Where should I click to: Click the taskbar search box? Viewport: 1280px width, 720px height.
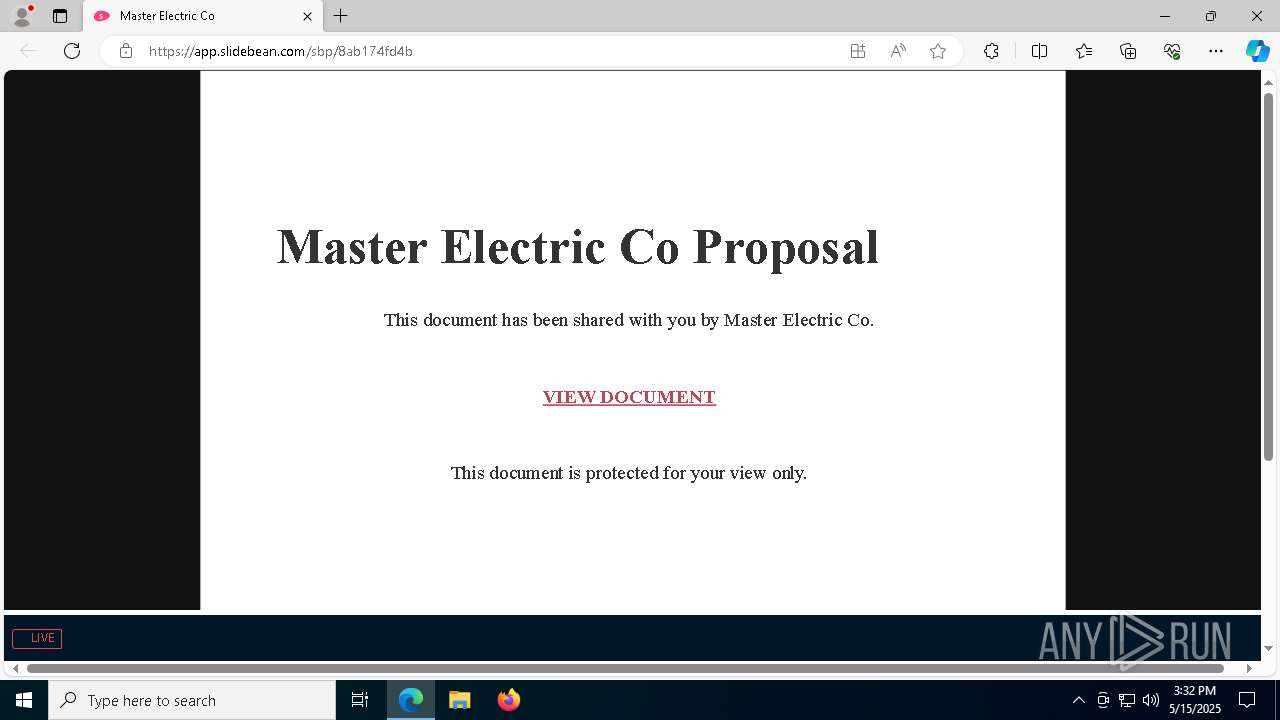tap(192, 700)
